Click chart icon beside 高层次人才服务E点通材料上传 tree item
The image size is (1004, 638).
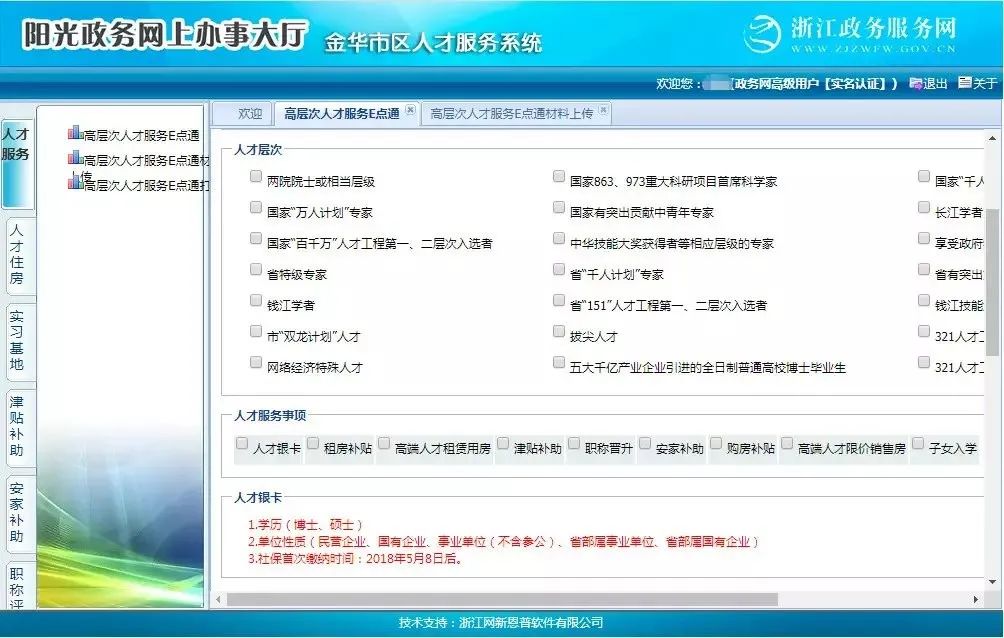pos(75,158)
